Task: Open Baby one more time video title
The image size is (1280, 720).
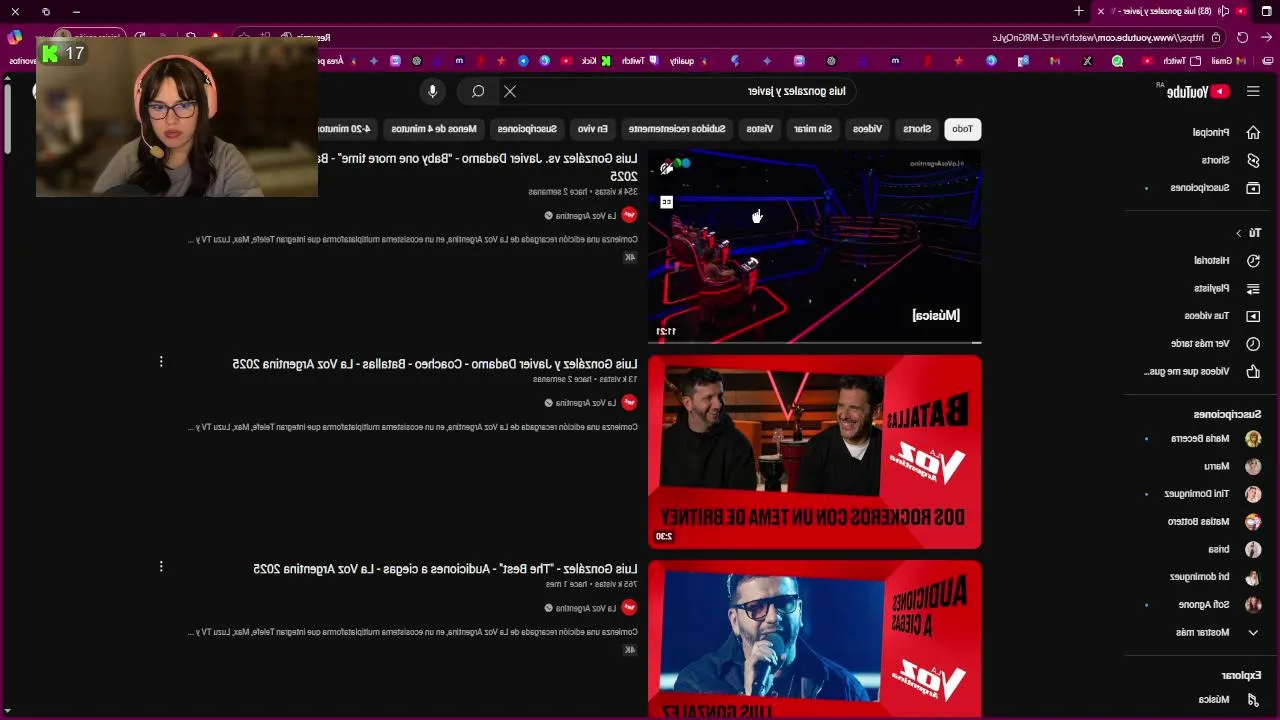Action: click(x=478, y=167)
